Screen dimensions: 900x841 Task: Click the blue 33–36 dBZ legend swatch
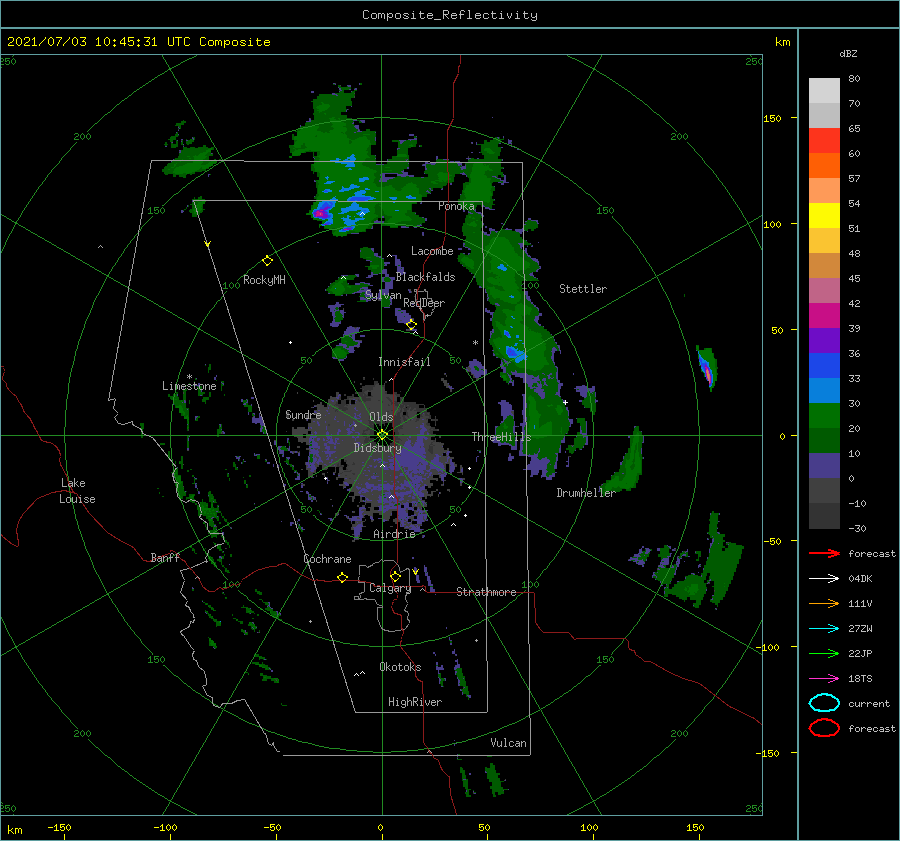coord(824,365)
